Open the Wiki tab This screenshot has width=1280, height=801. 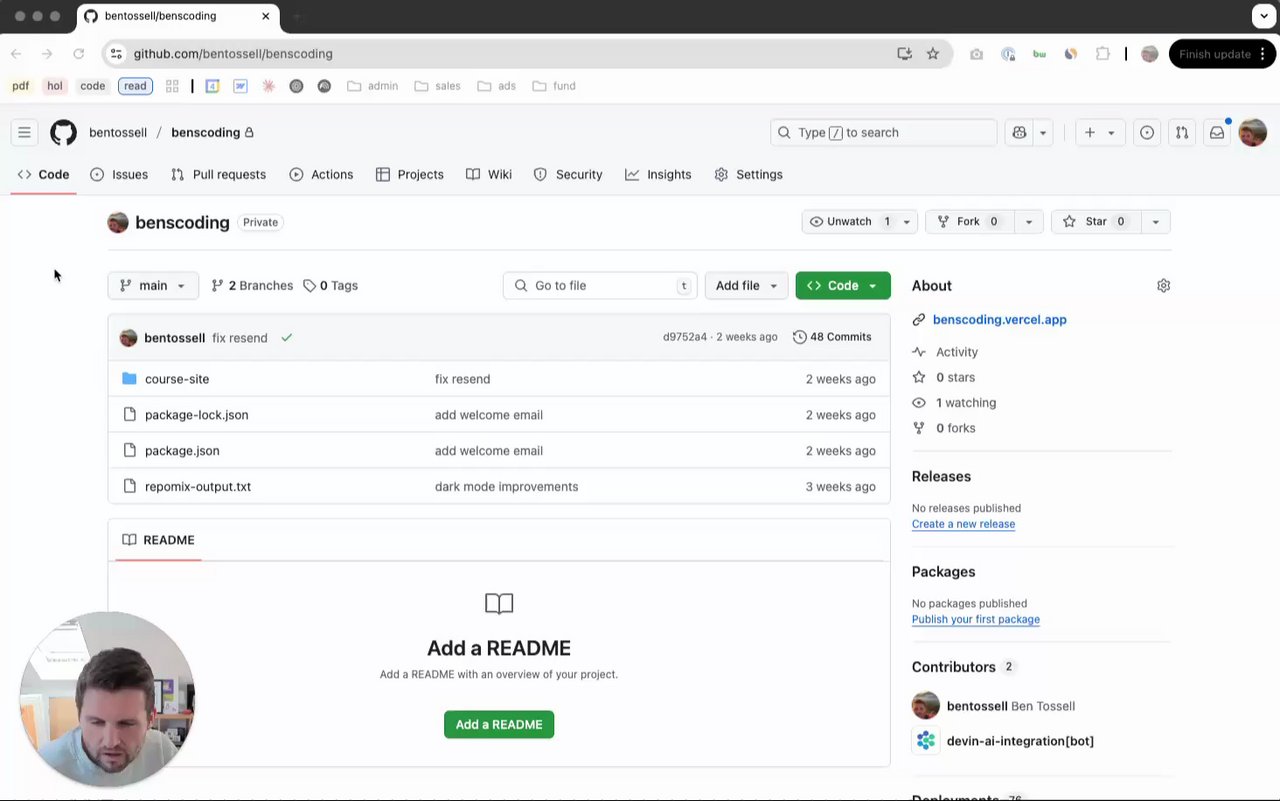(489, 174)
